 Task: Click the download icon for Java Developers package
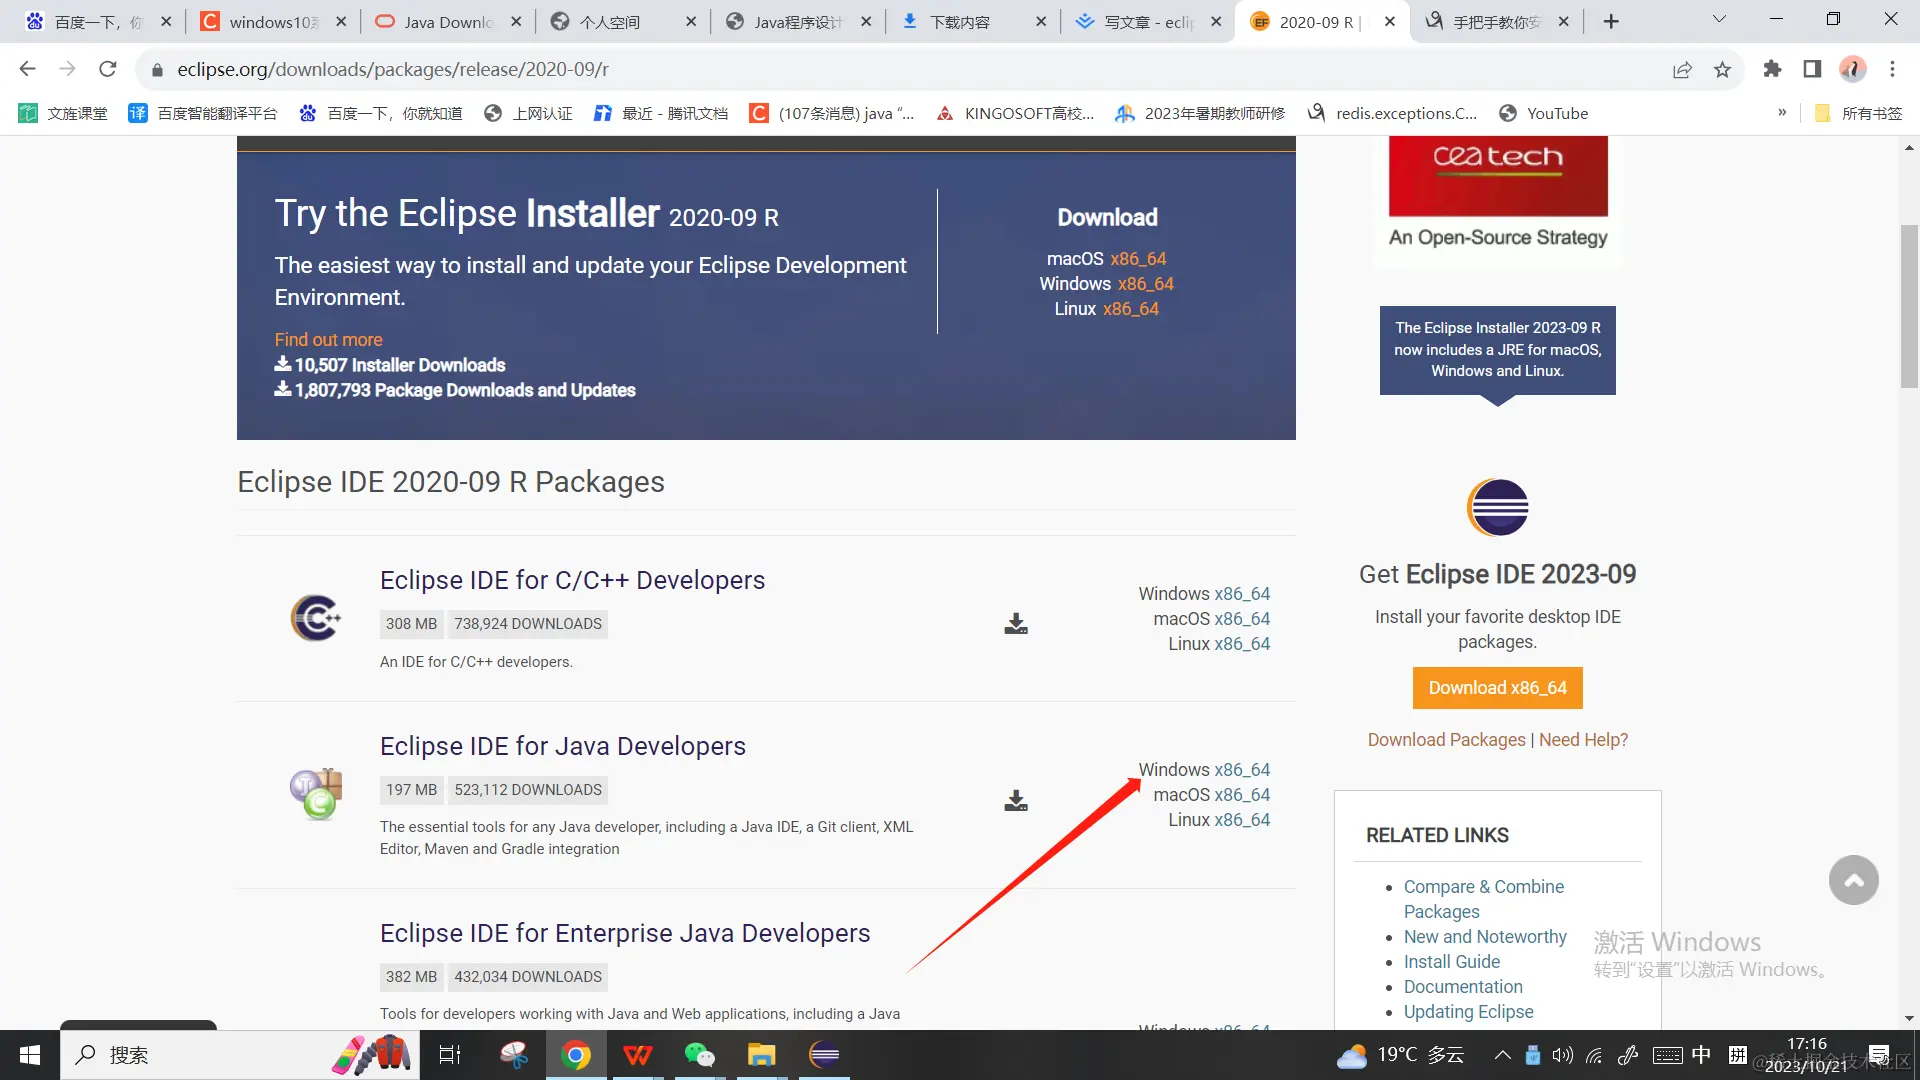1016,800
